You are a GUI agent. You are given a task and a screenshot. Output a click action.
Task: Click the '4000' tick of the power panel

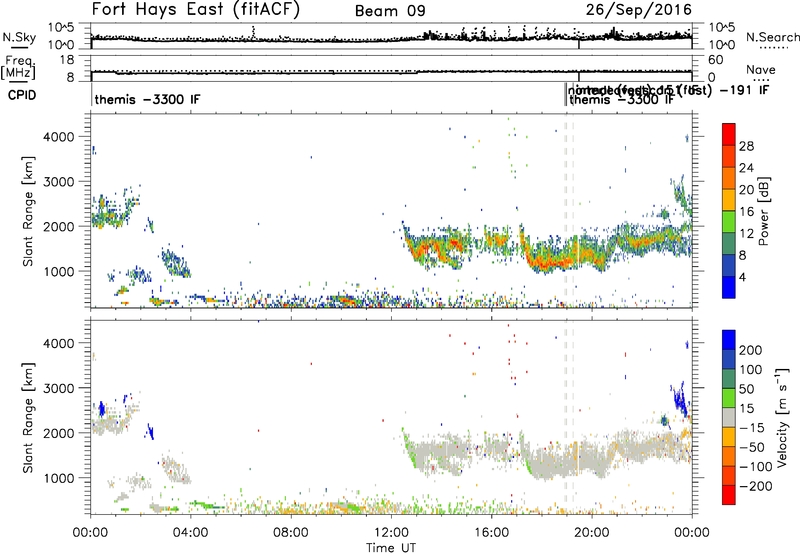[x=59, y=137]
